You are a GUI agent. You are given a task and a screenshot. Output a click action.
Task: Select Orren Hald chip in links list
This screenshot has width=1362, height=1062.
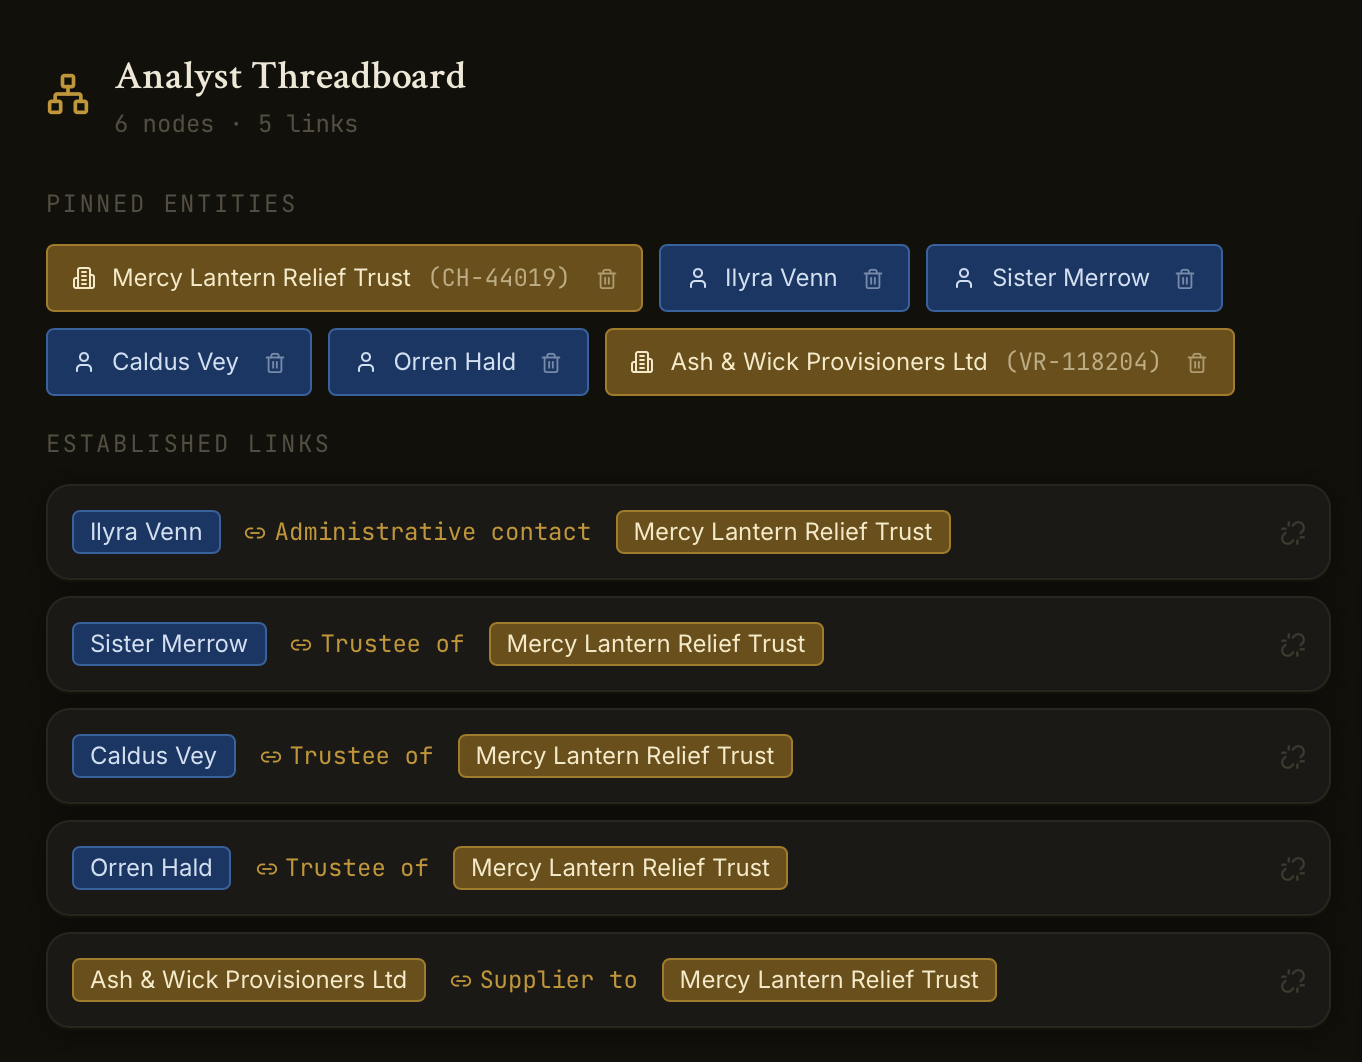[151, 868]
